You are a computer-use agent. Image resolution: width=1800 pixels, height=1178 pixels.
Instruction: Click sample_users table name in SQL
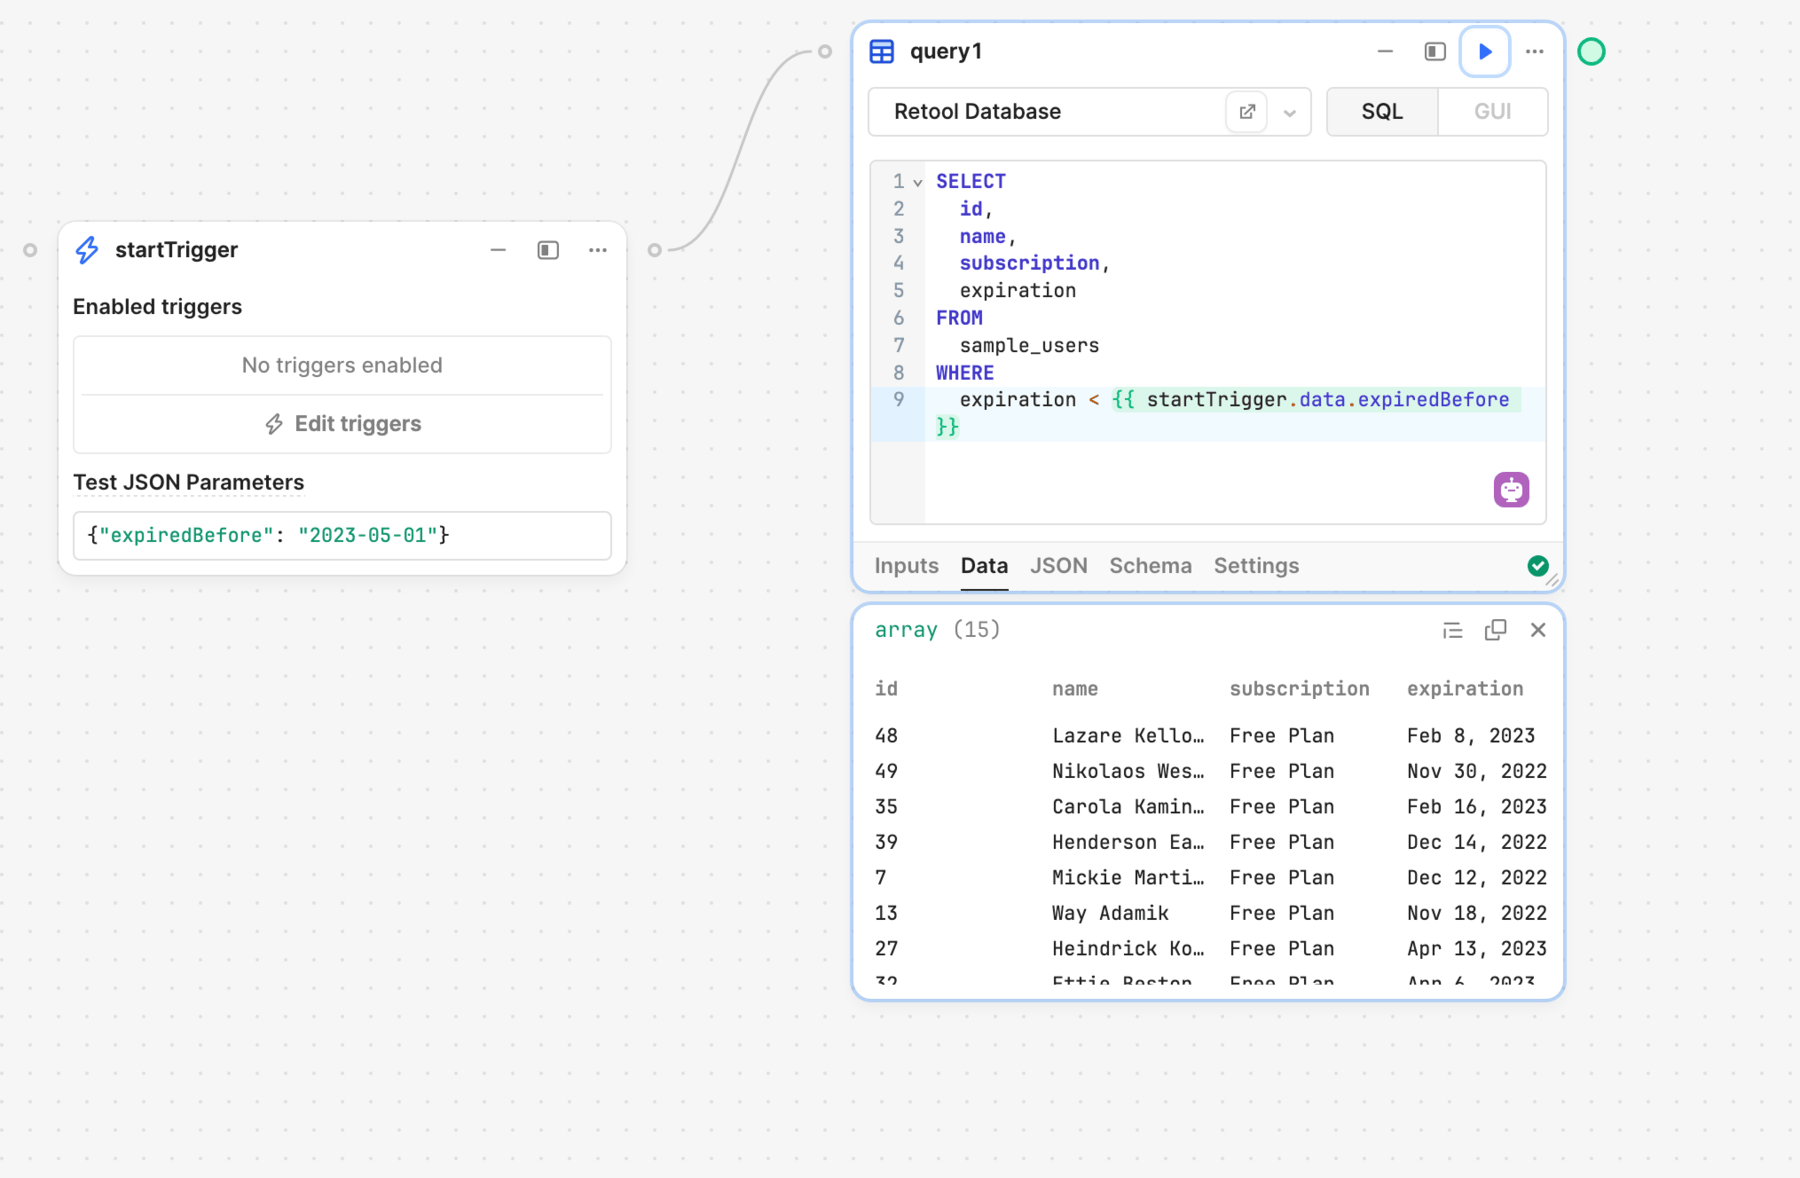pos(1029,346)
